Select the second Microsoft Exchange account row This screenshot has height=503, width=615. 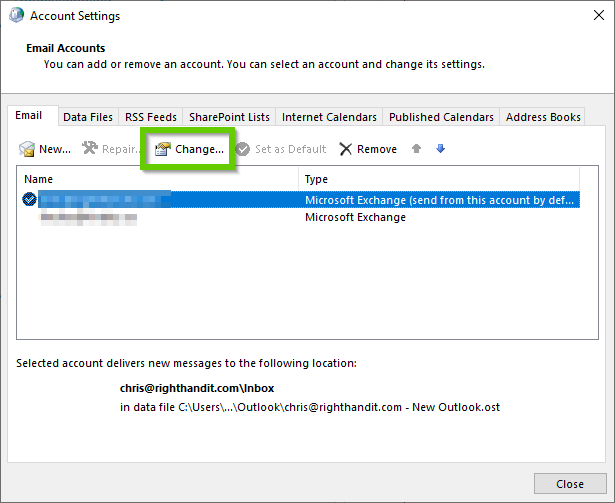301,217
